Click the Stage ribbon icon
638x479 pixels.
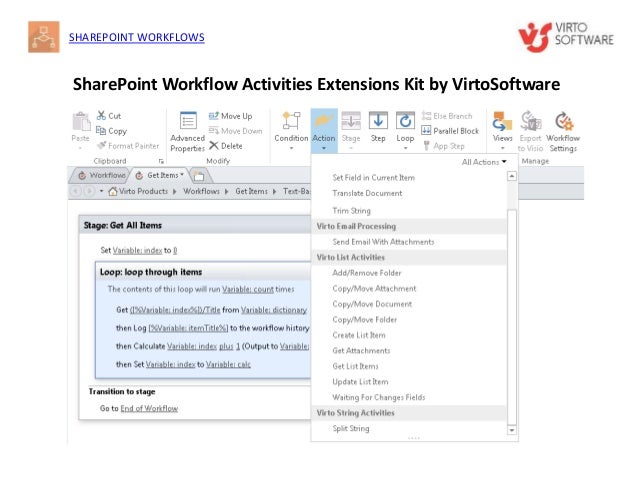point(351,121)
